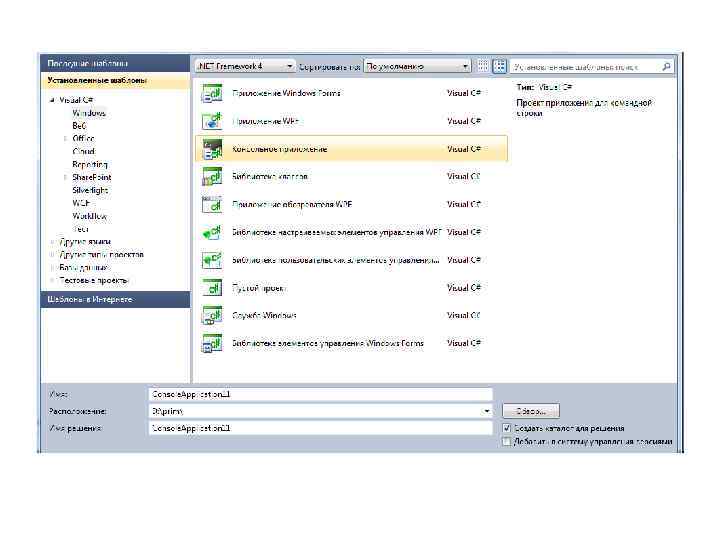Image resolution: width=720 pixels, height=540 pixels.
Task: Select the Библиотека классов template icon
Action: (212, 177)
